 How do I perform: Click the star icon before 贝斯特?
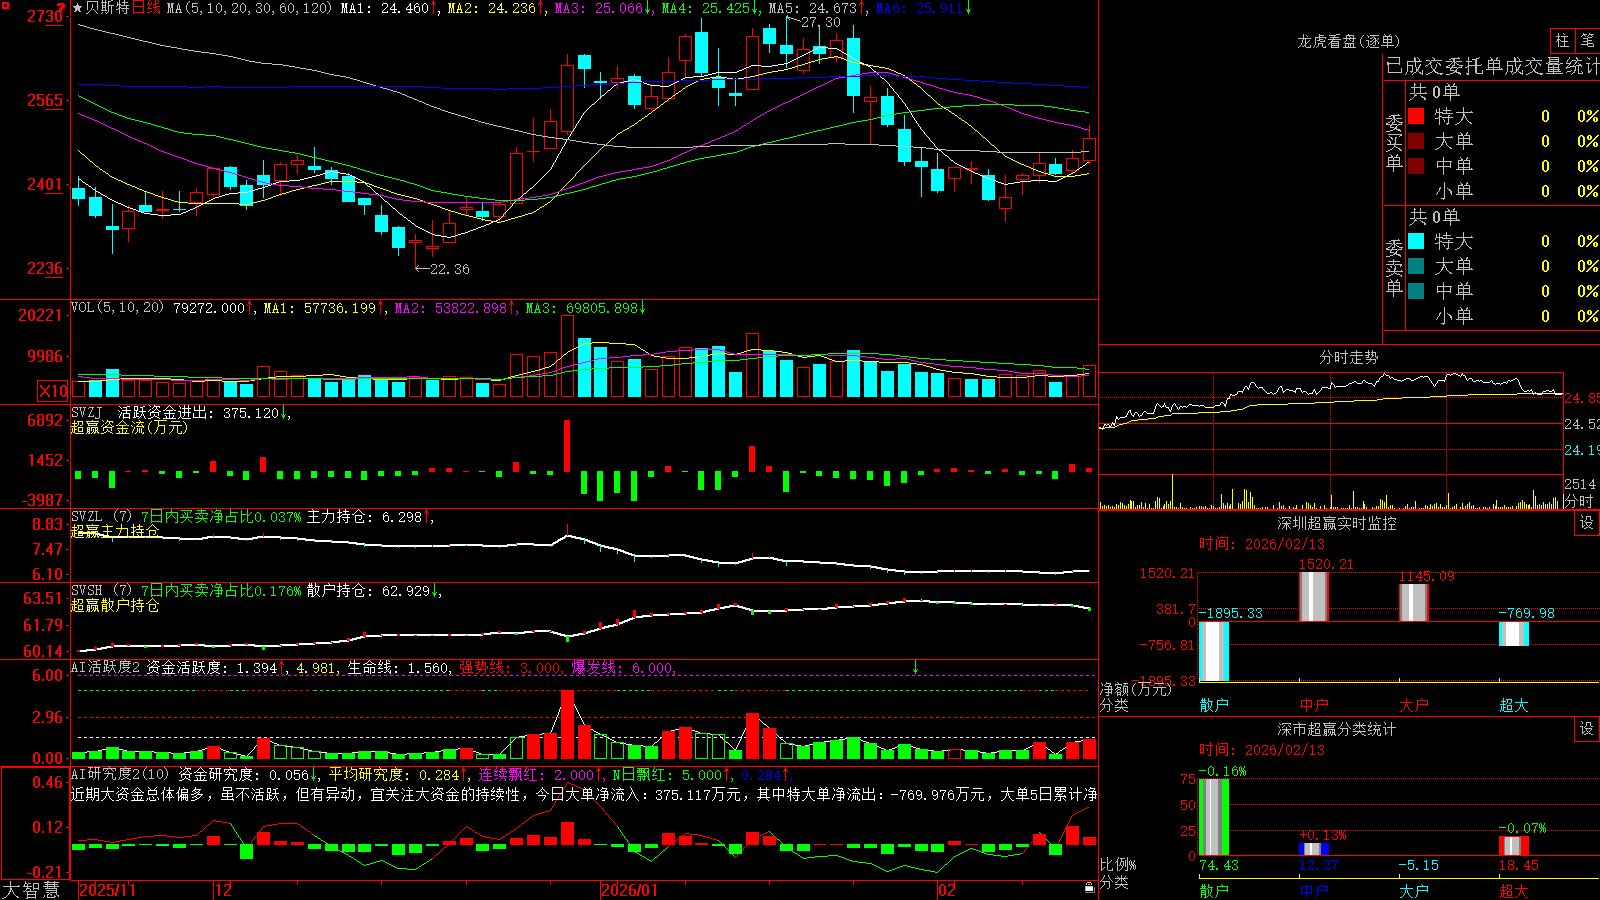[x=77, y=8]
